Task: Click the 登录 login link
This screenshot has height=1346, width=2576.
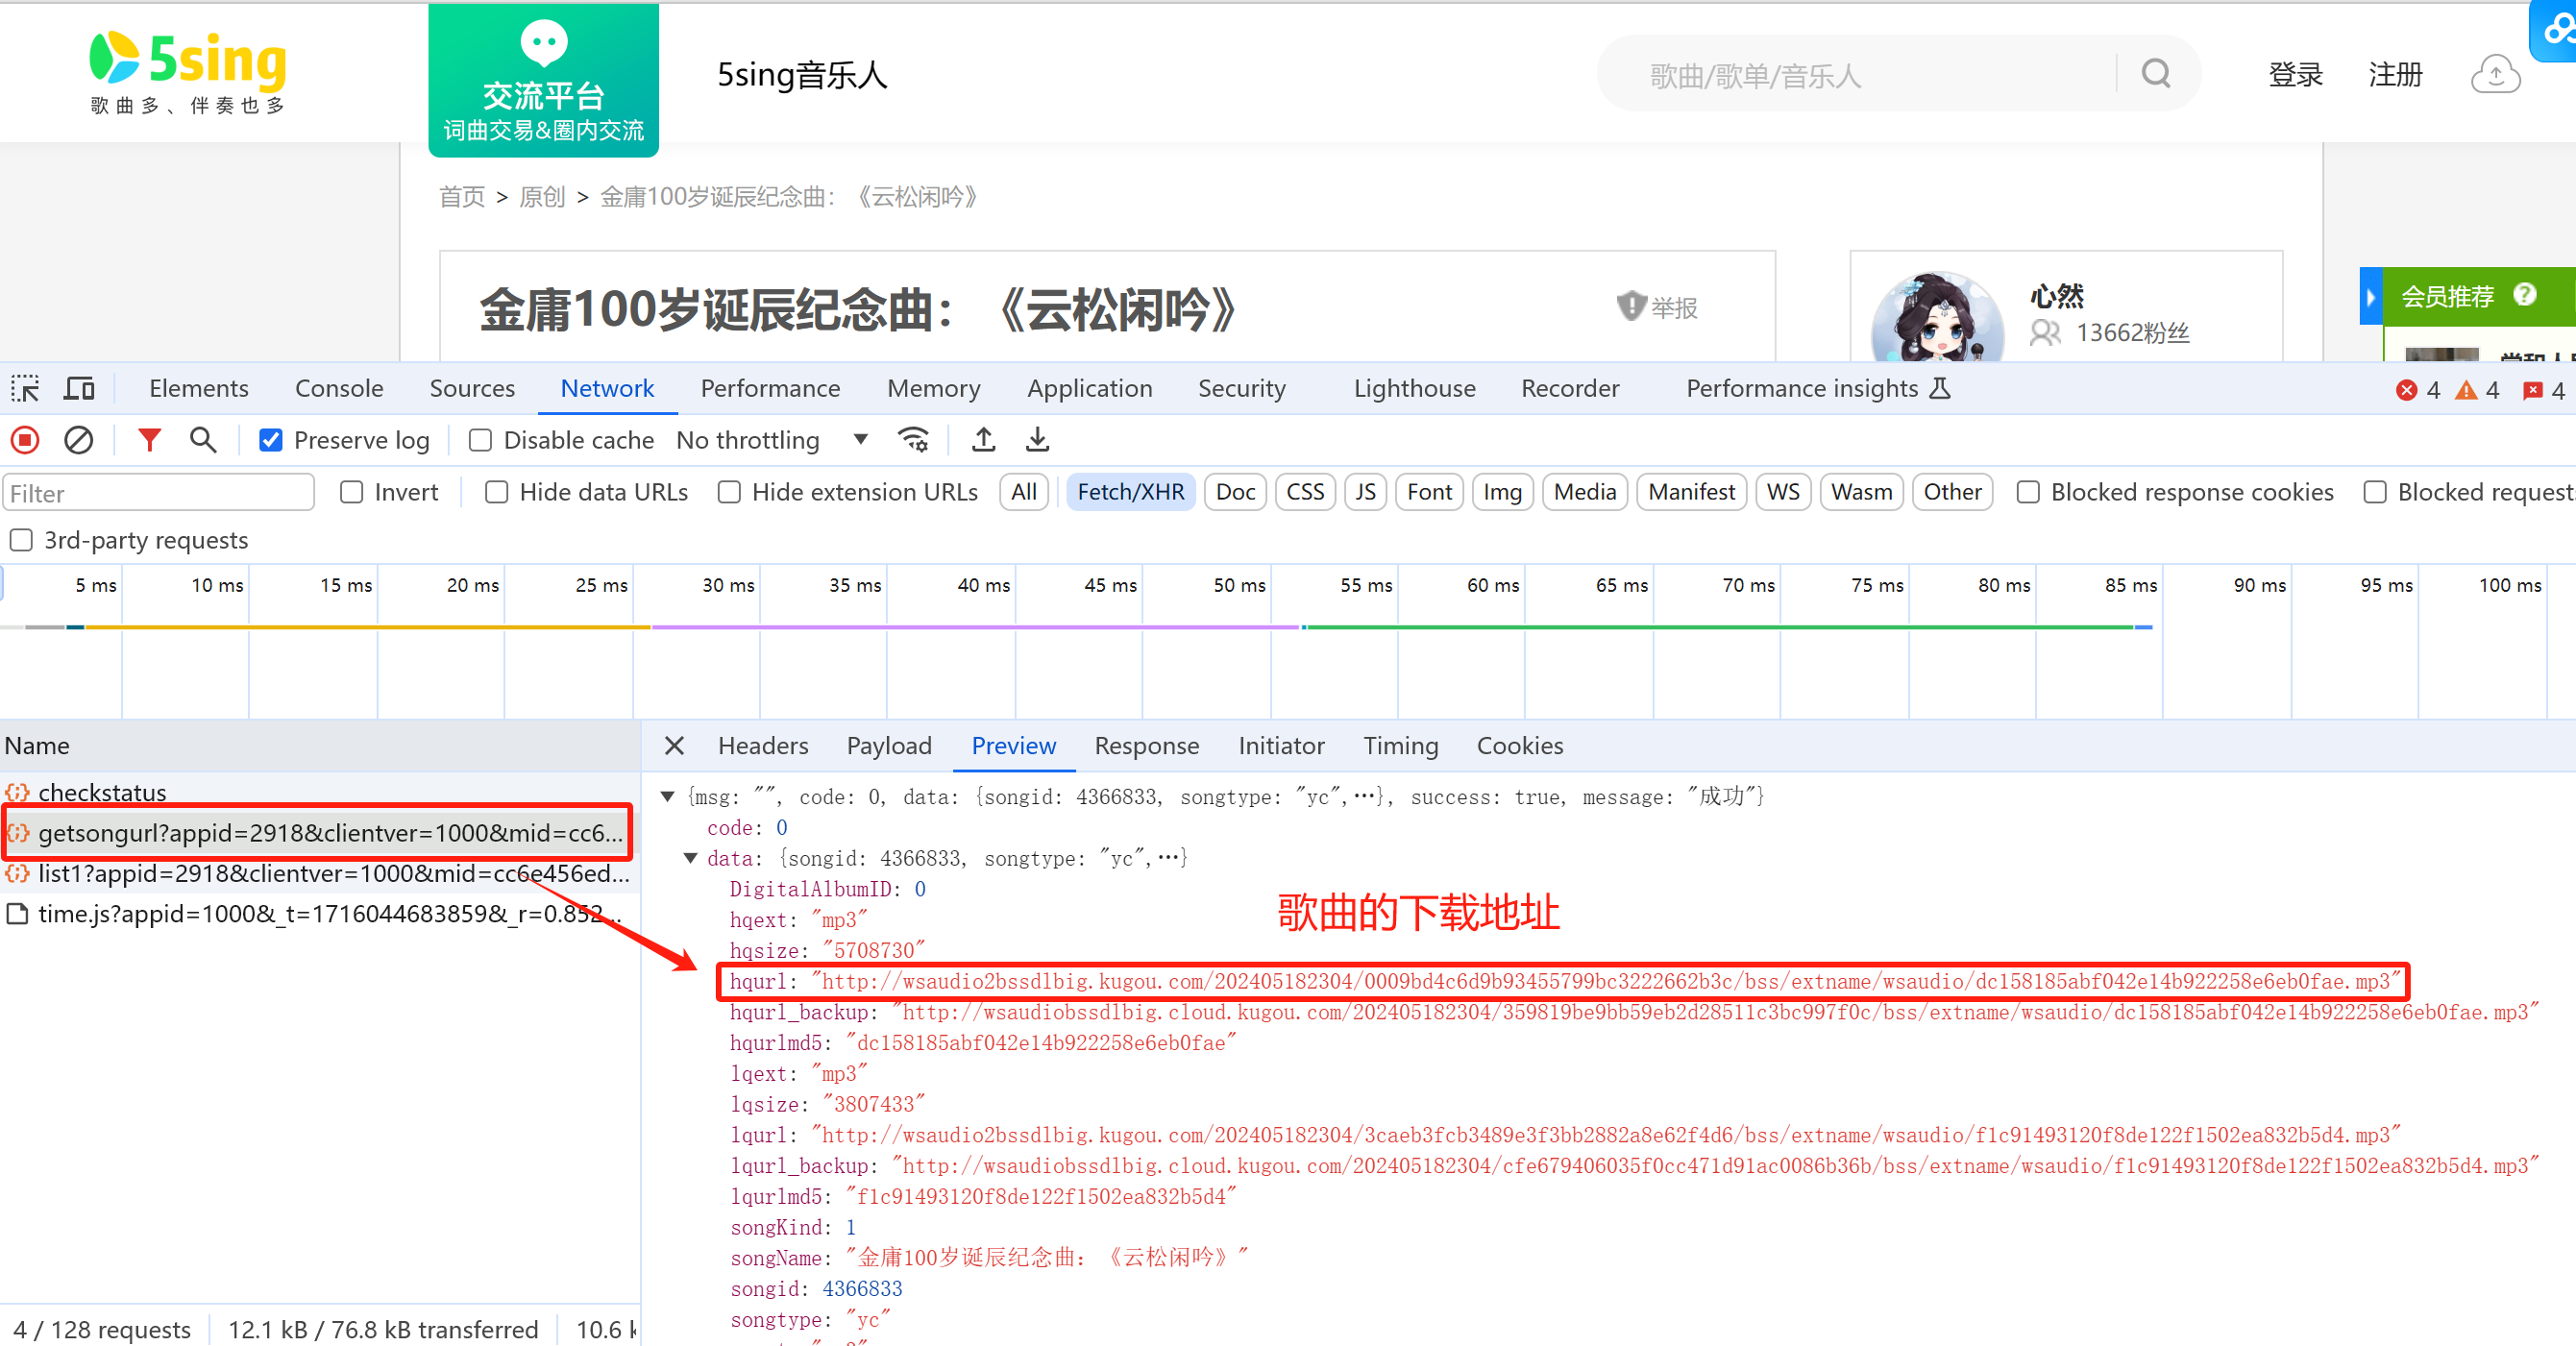Action: click(x=2295, y=74)
